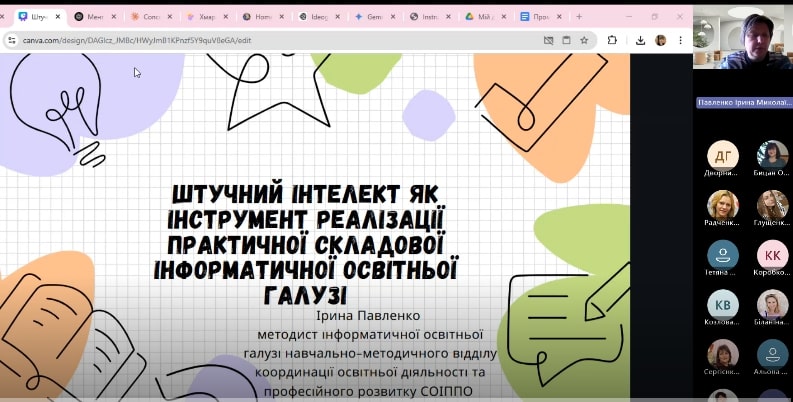Click the 'Павленко Ірина Миколаї...' name label
This screenshot has height=402, width=793.
tap(744, 102)
